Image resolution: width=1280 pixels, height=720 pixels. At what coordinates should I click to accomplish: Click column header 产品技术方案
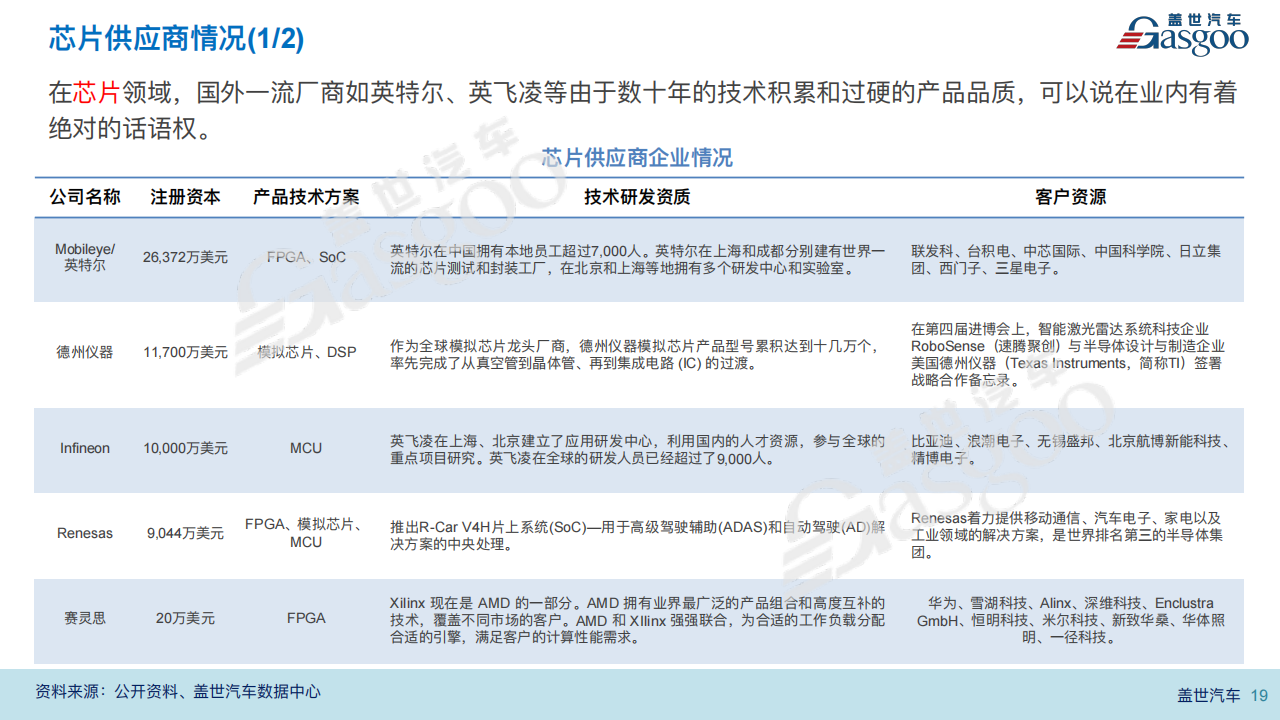pyautogui.click(x=306, y=198)
